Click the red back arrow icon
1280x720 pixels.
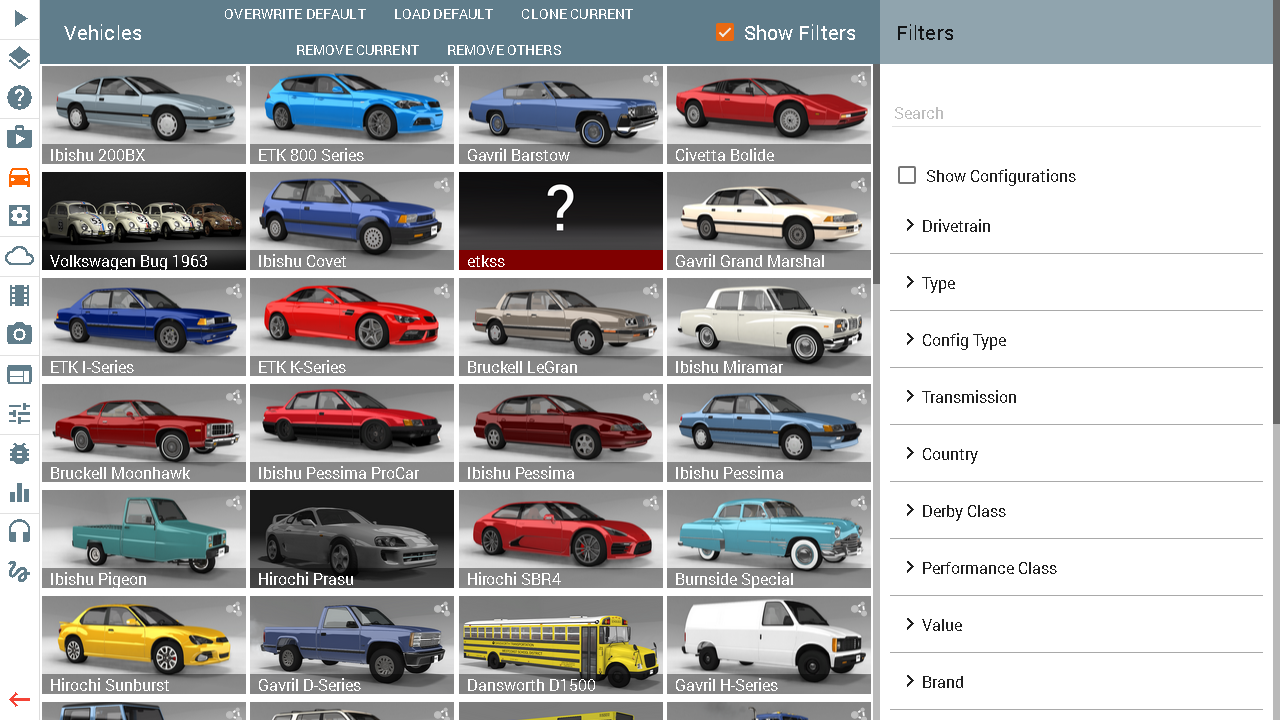point(20,700)
